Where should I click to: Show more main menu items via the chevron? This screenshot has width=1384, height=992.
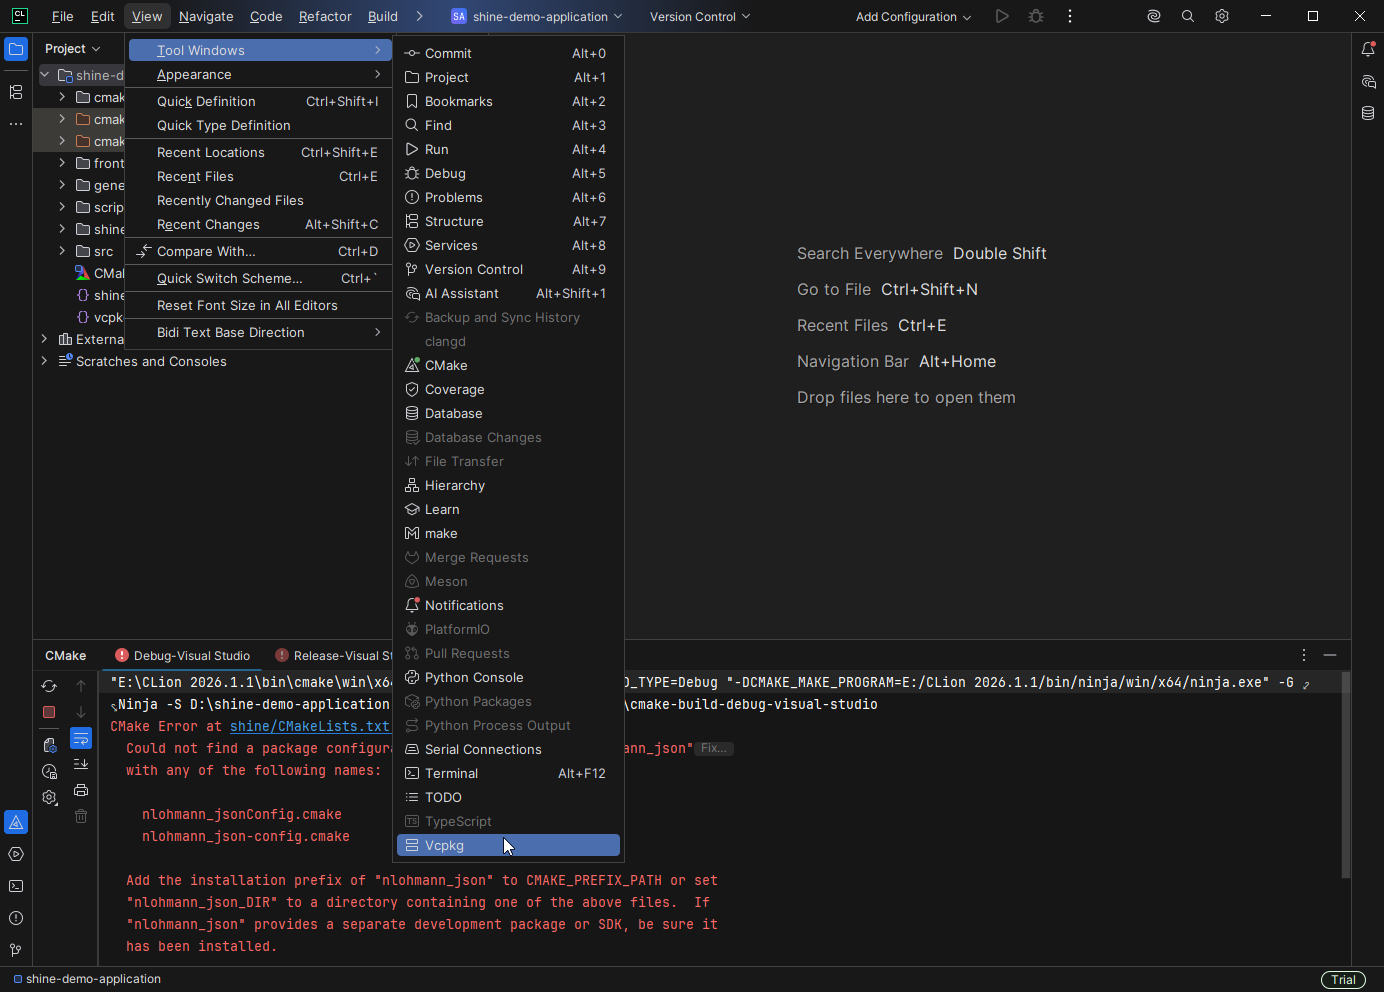(419, 16)
